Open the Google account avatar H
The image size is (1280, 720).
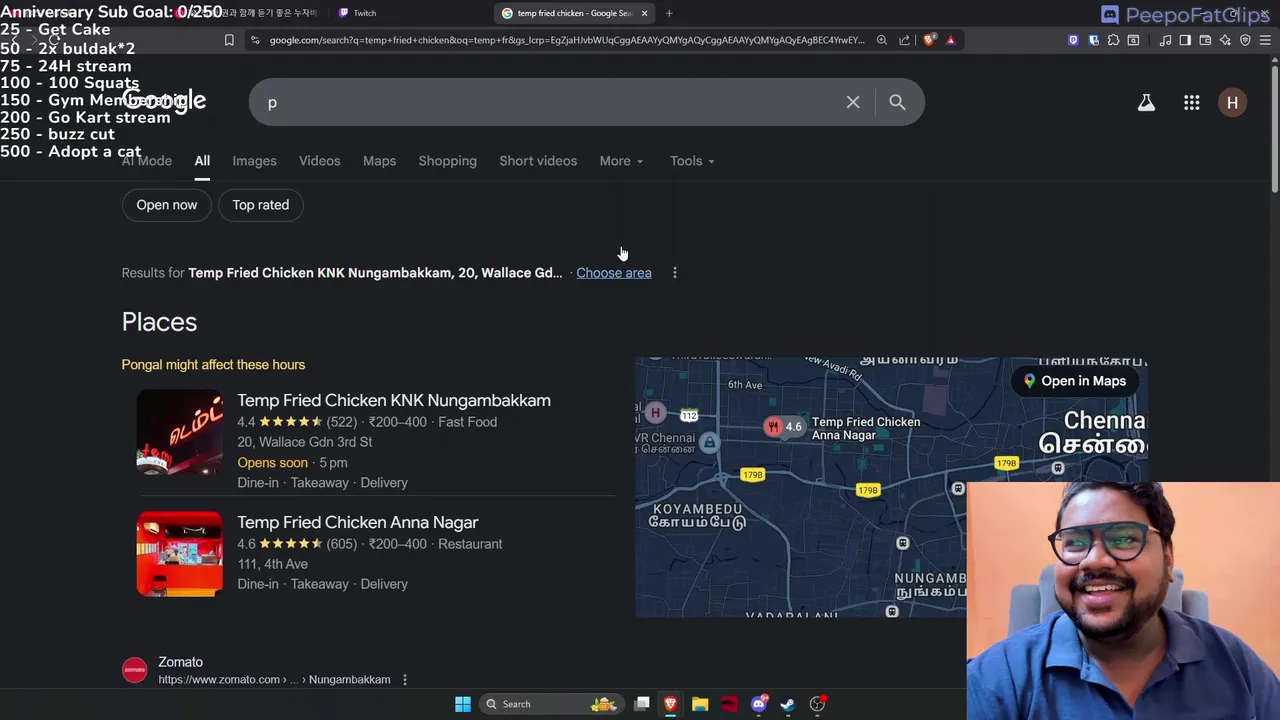coord(1232,102)
